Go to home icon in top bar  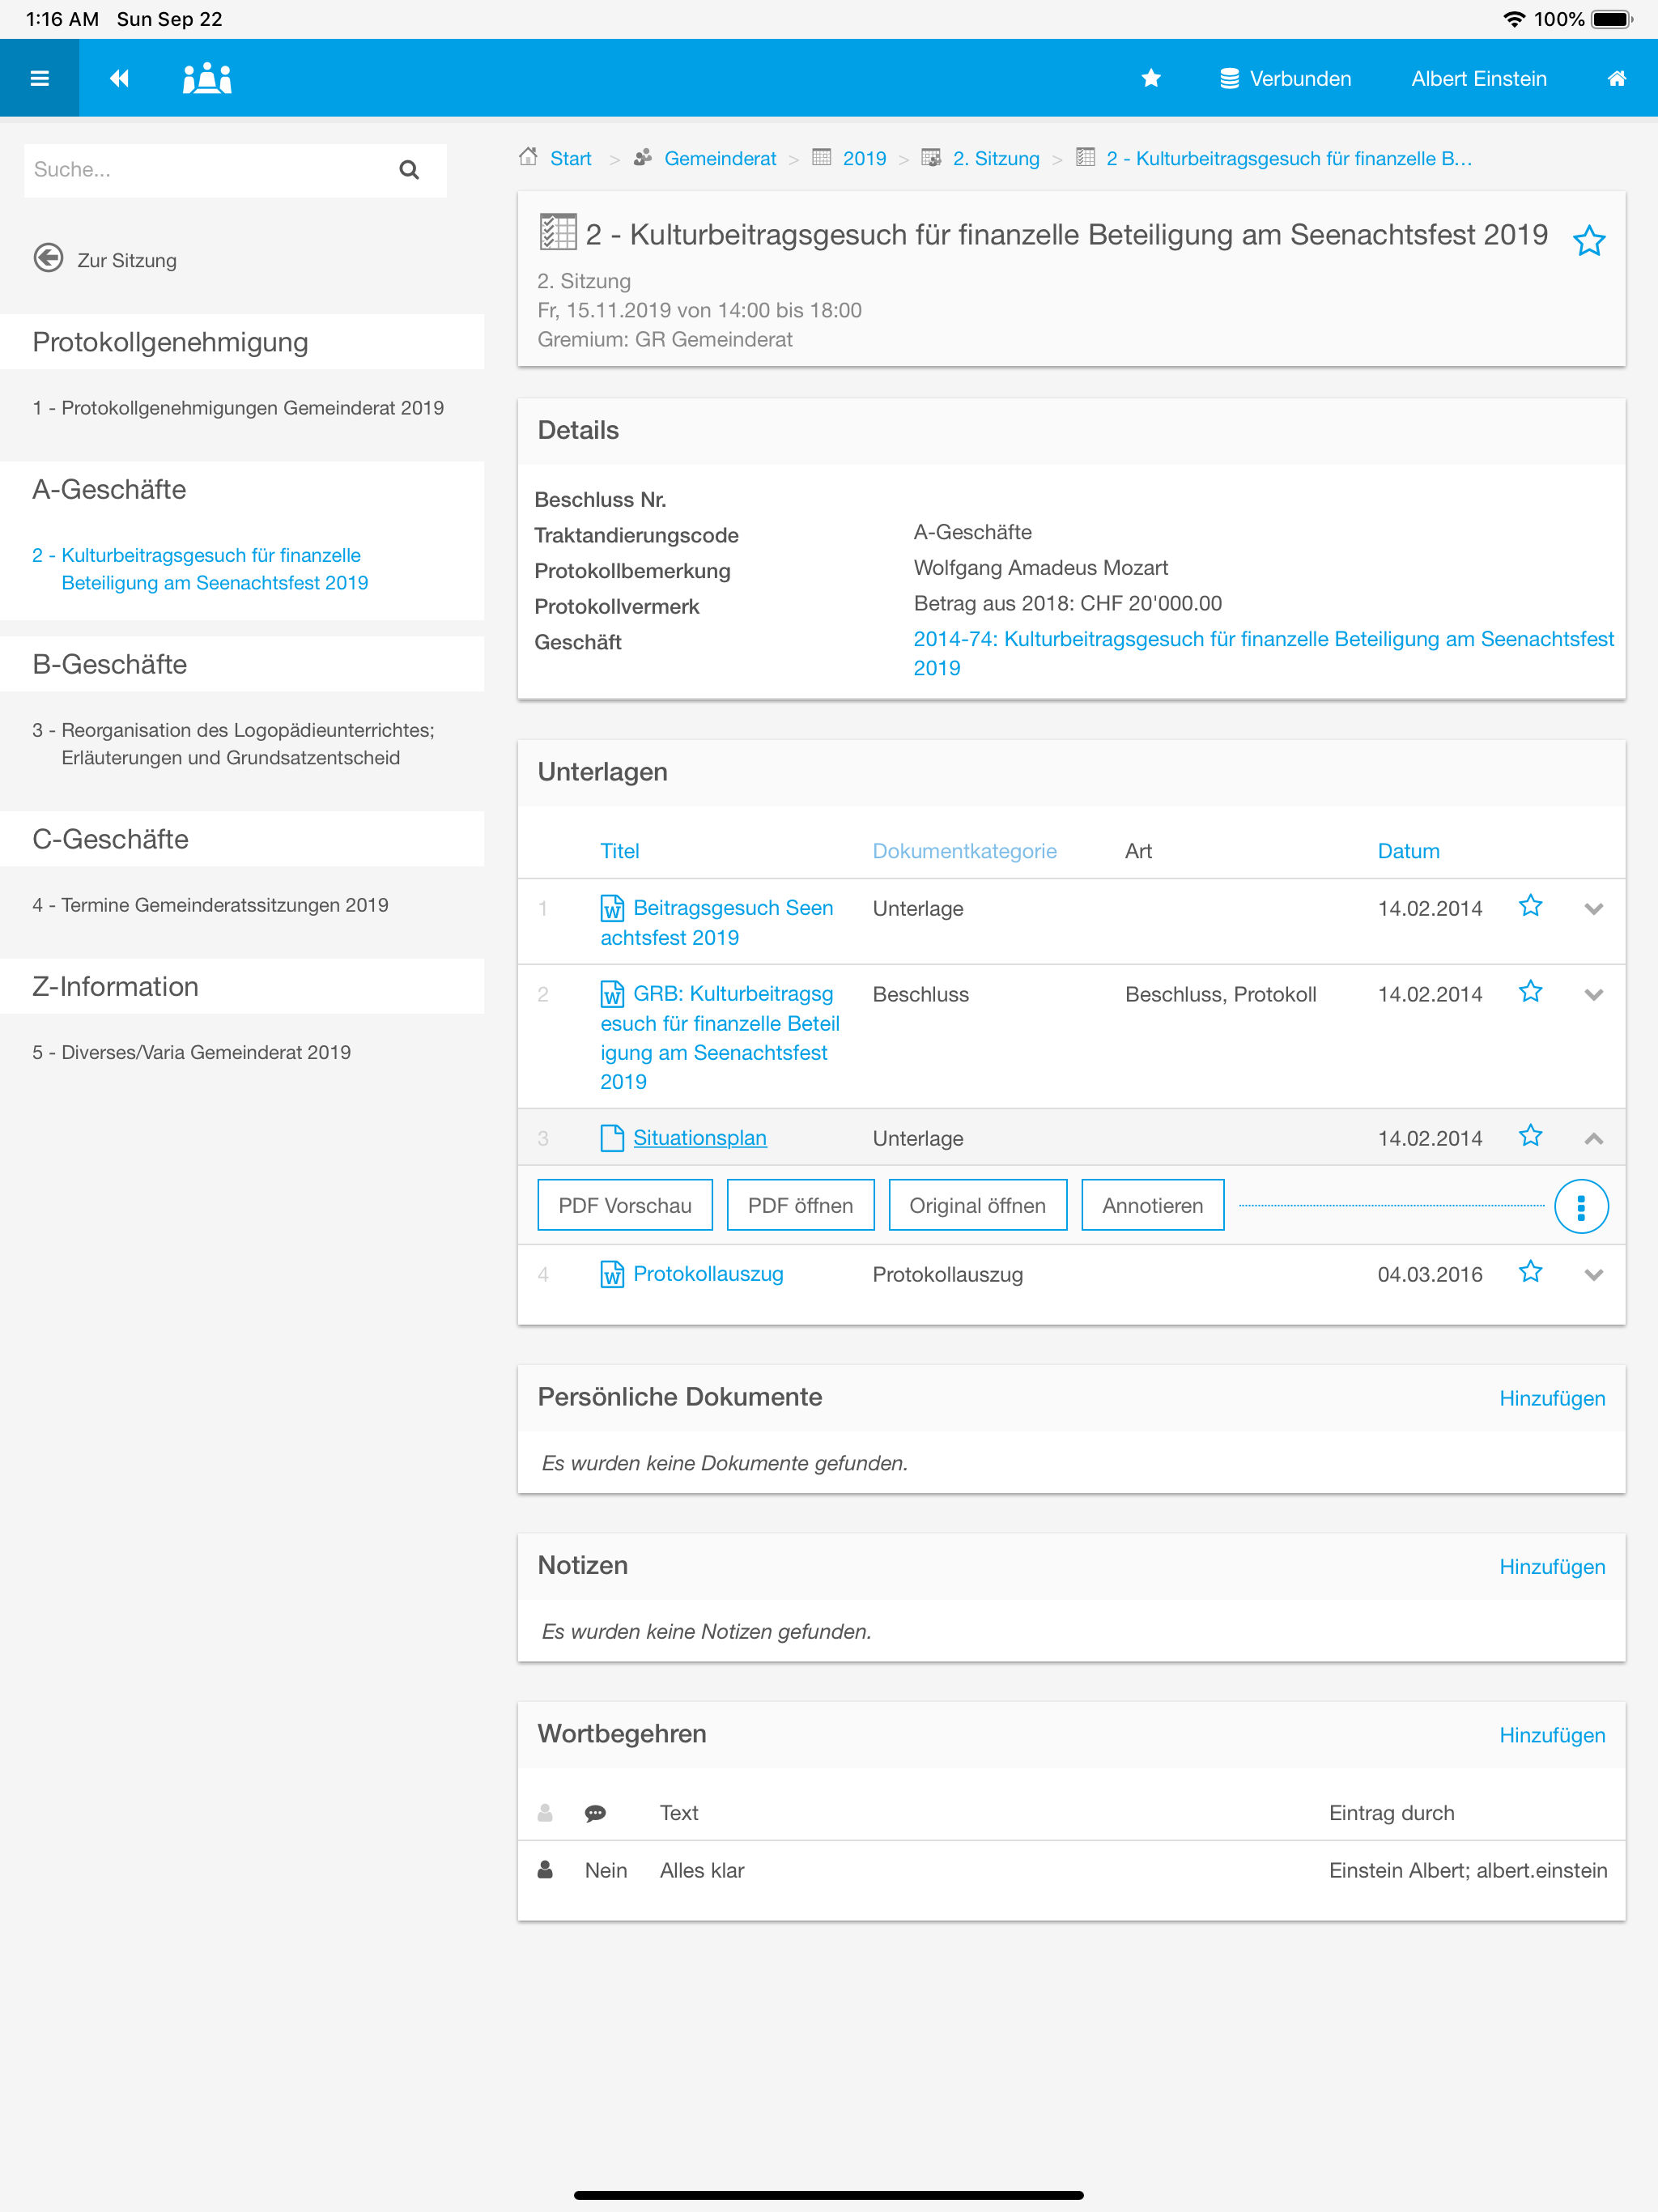[1616, 78]
